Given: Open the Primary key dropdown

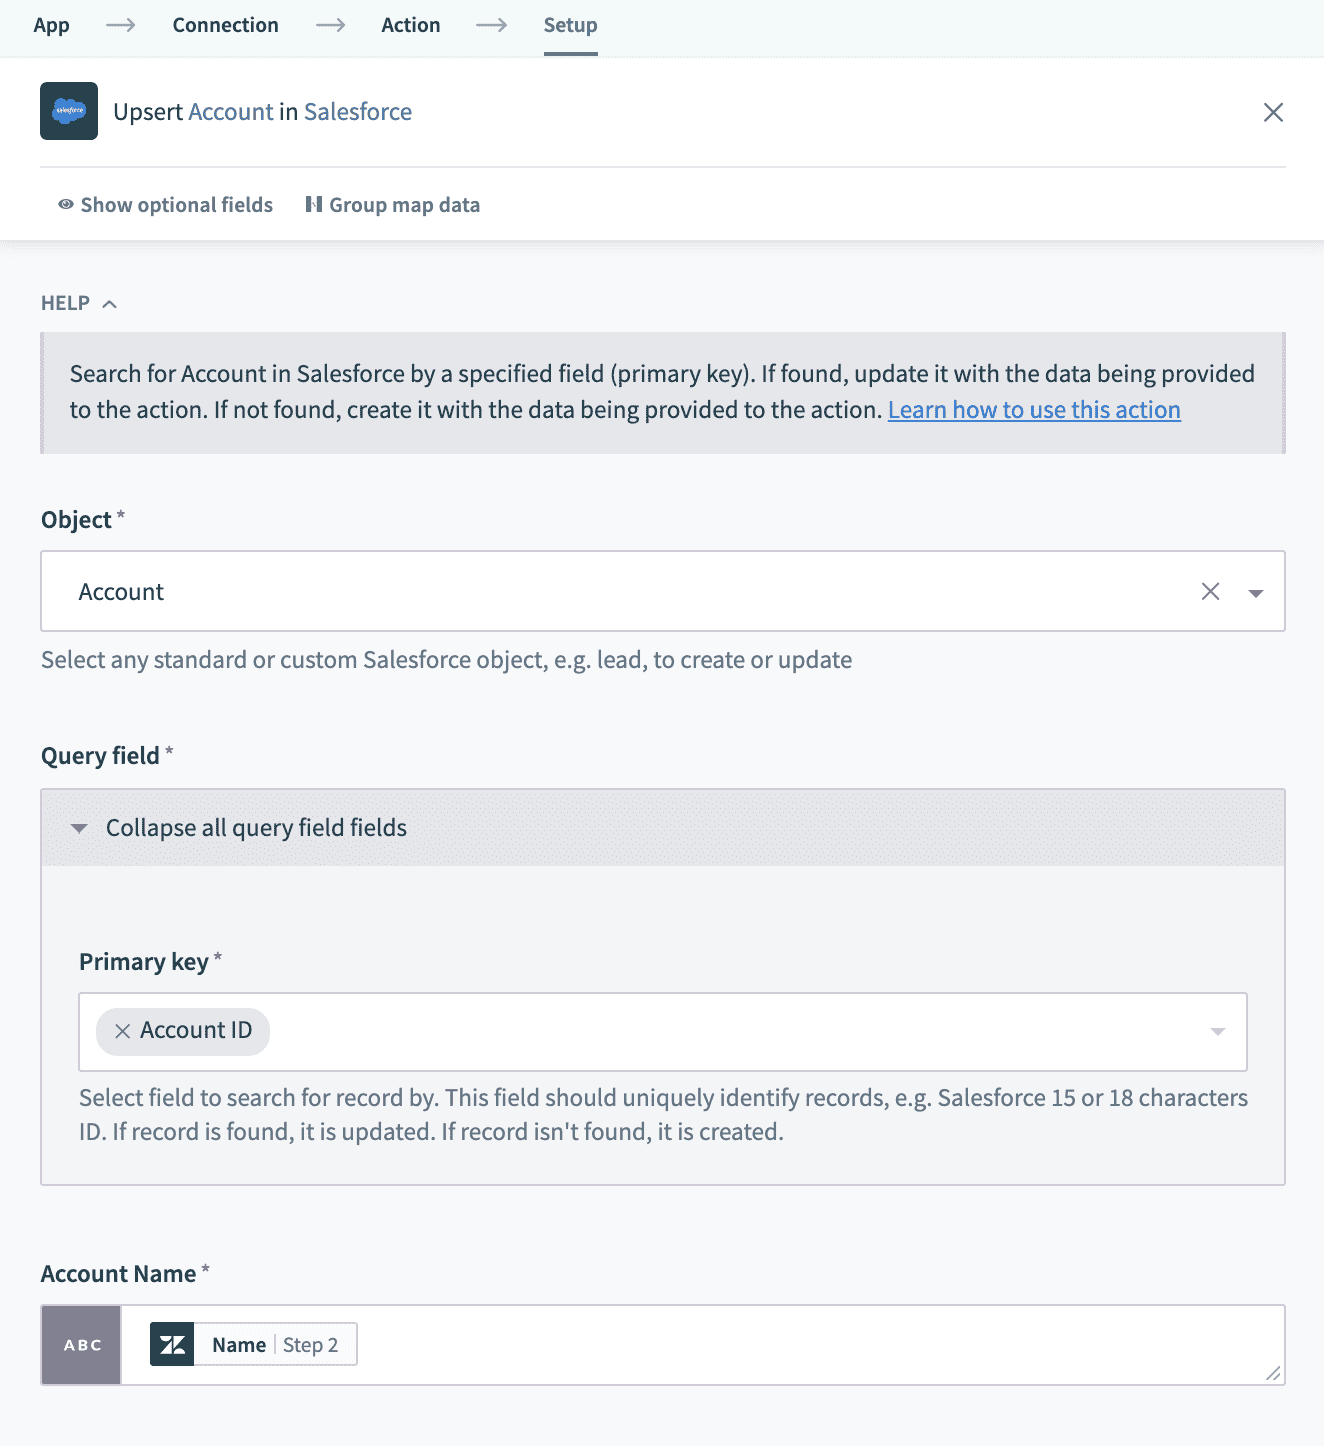Looking at the screenshot, I should [x=1217, y=1032].
